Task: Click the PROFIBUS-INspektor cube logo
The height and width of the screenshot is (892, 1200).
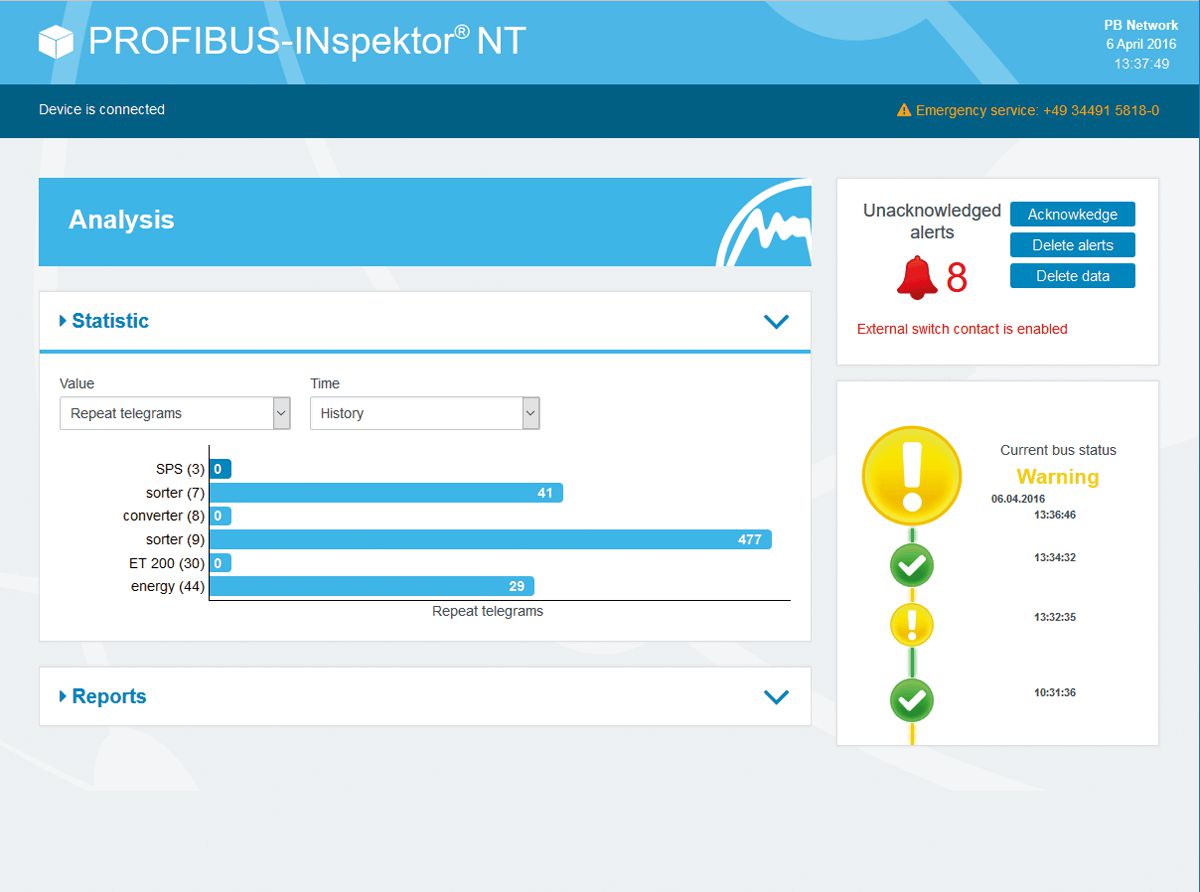Action: [57, 42]
